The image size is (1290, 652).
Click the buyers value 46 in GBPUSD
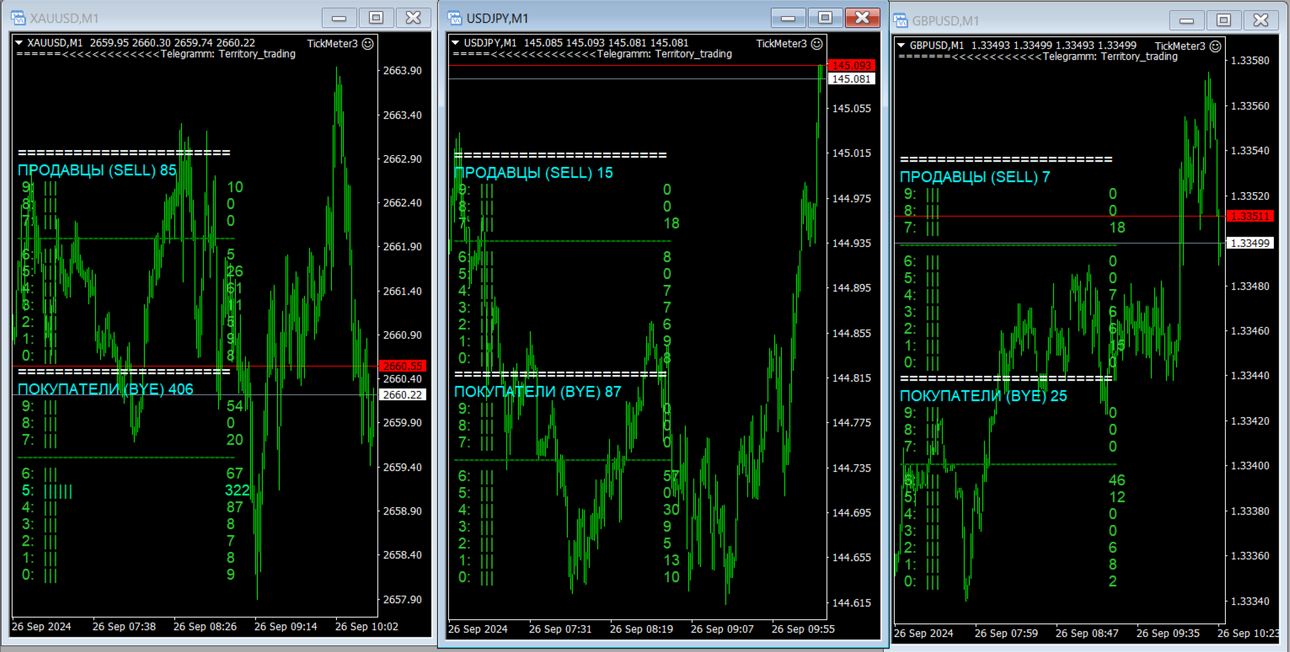click(x=1117, y=480)
